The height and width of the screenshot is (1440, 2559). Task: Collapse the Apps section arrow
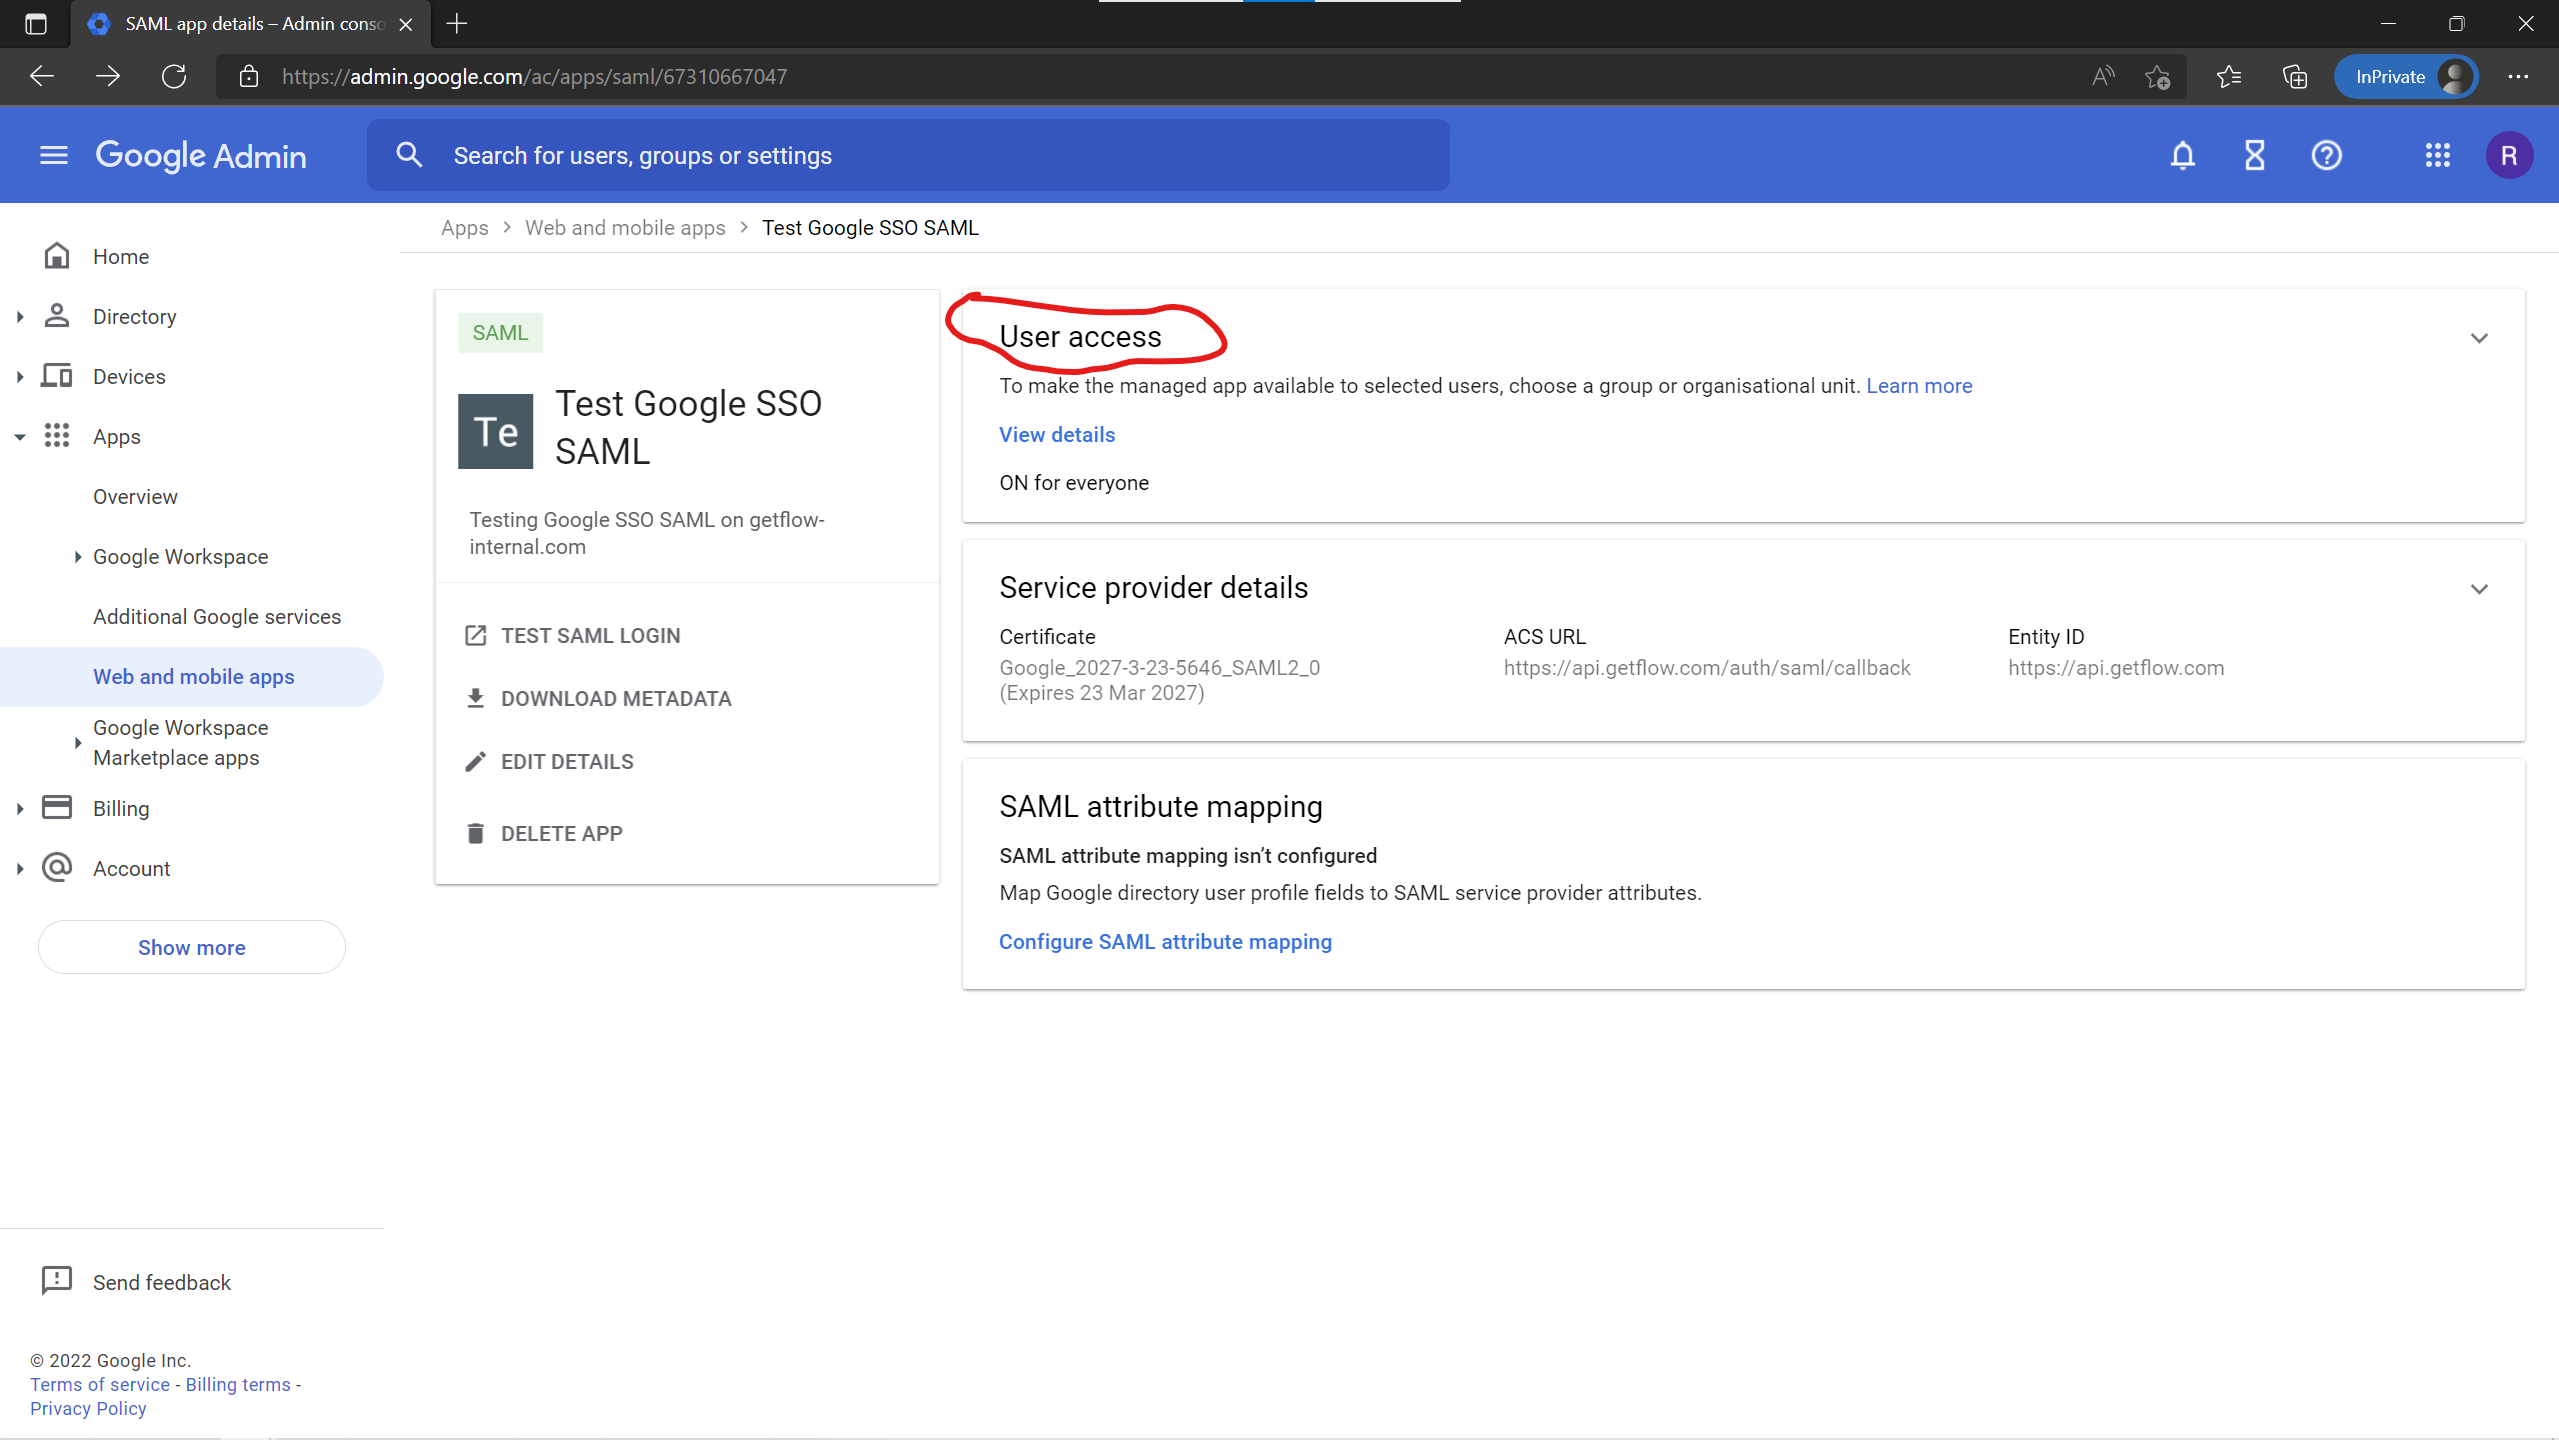pos(20,437)
